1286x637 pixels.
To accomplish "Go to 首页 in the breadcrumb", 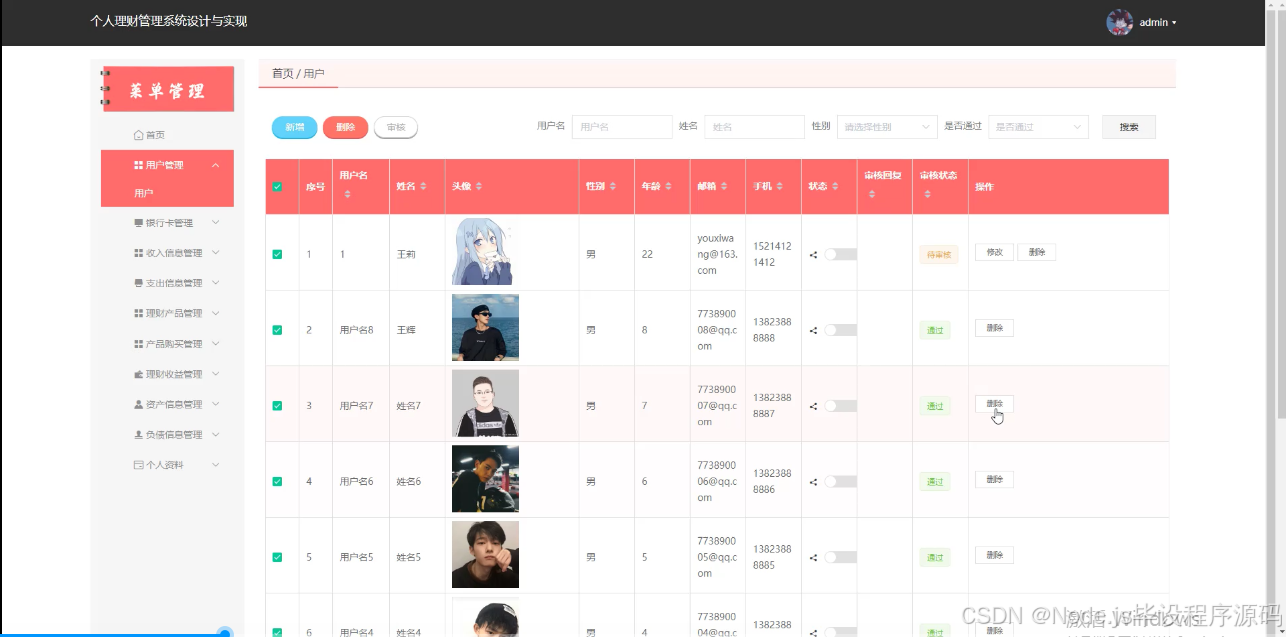I will coord(283,74).
